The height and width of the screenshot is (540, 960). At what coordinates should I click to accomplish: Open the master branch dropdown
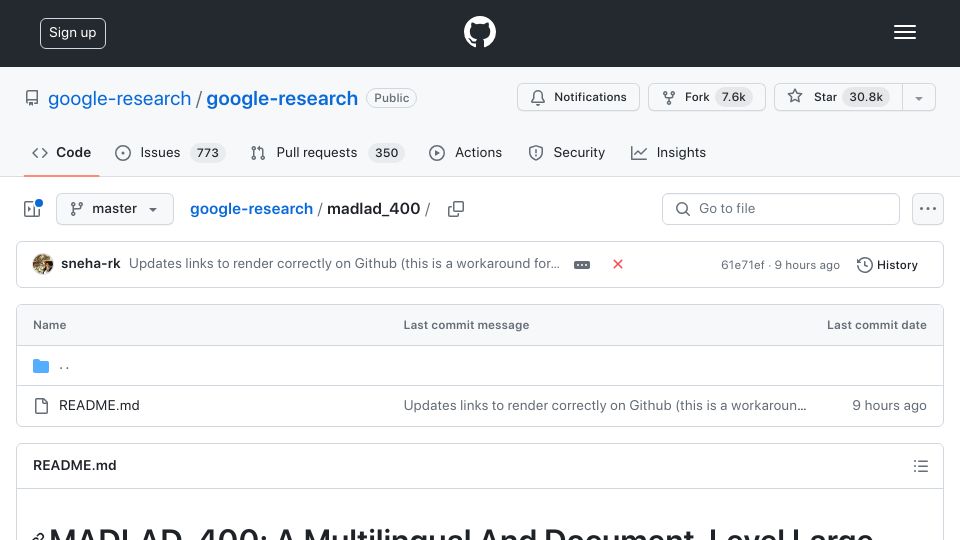pos(114,209)
